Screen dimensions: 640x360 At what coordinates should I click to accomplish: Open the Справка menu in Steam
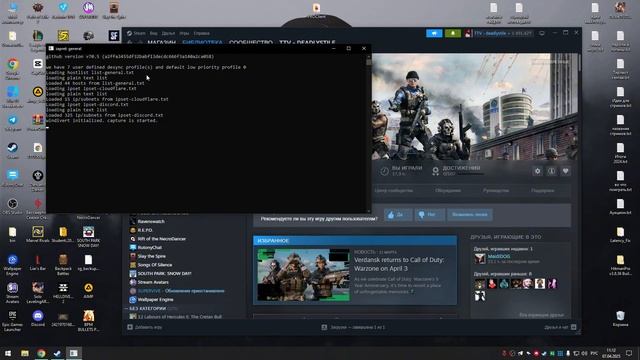tap(201, 33)
